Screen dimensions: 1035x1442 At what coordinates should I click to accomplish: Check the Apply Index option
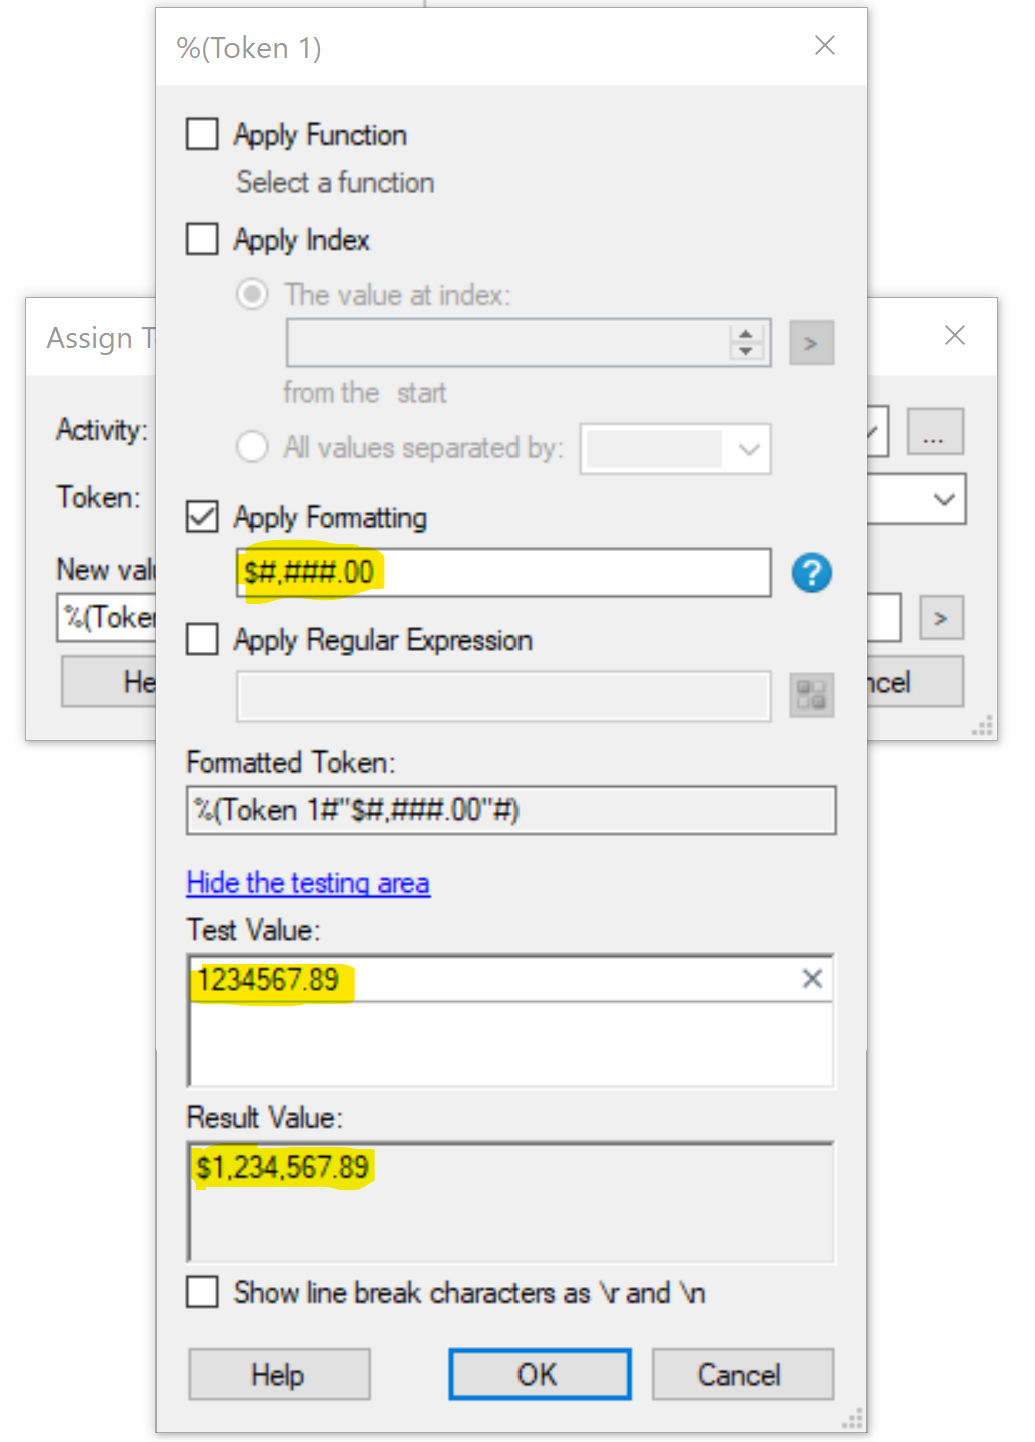pos(202,239)
